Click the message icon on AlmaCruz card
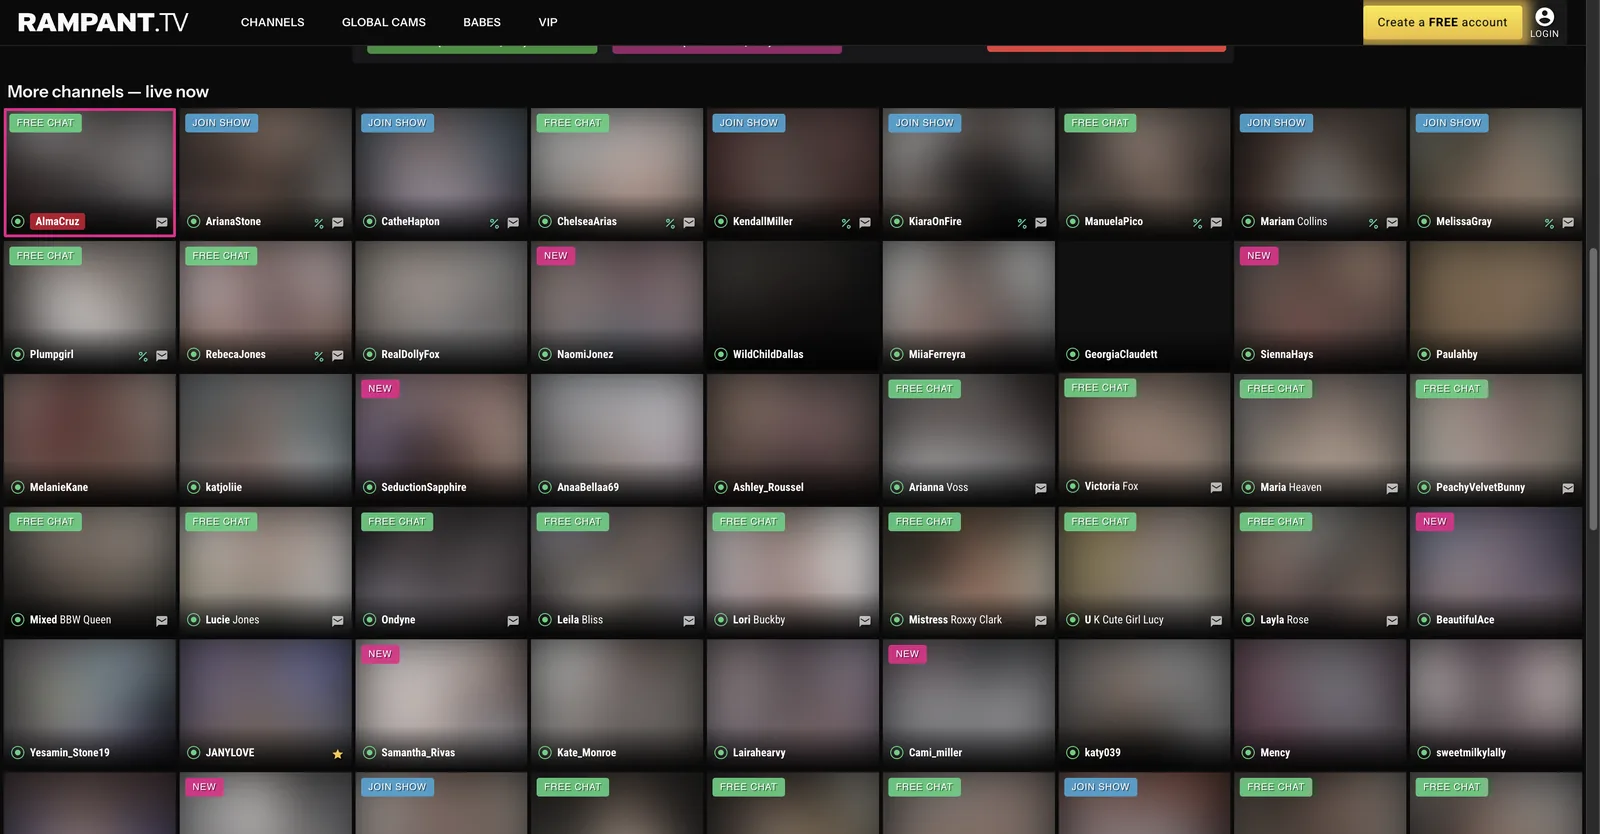Image resolution: width=1600 pixels, height=834 pixels. (x=162, y=223)
